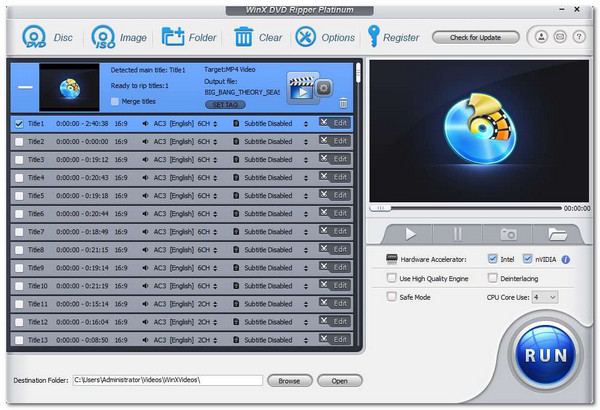Click the audio speaker icon for Title1
The image size is (600, 410).
pos(145,124)
